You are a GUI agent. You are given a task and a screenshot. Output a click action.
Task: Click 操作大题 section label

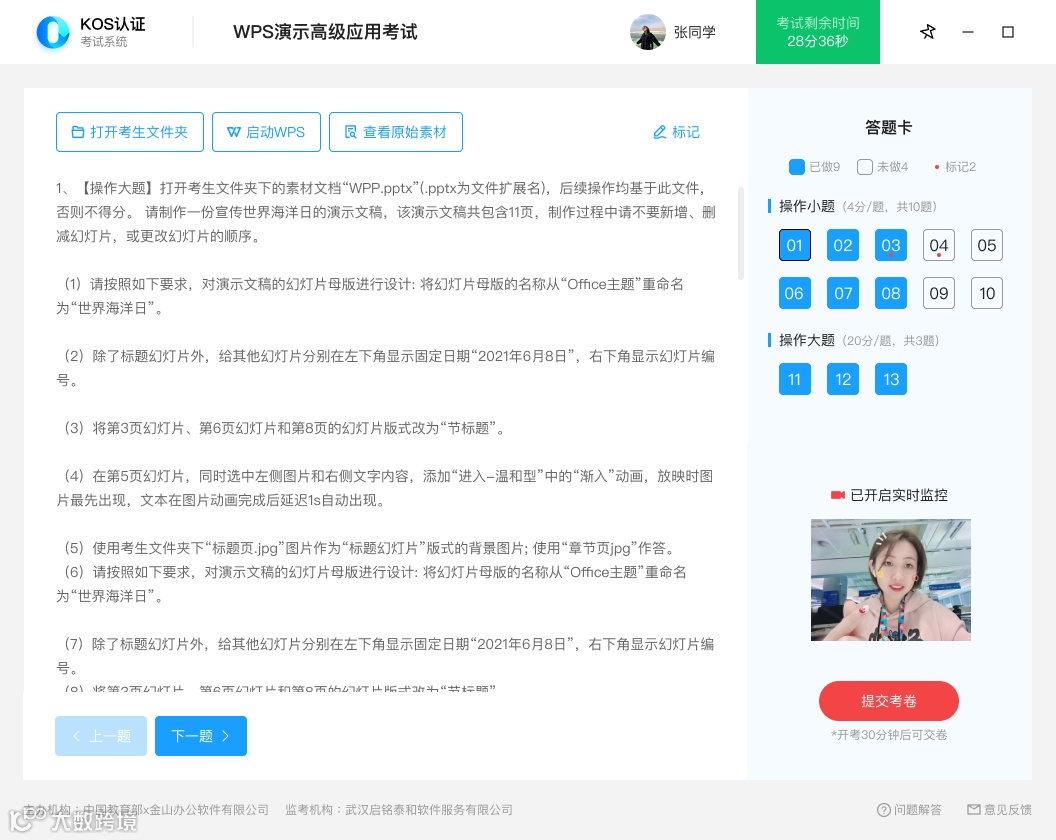click(x=807, y=340)
